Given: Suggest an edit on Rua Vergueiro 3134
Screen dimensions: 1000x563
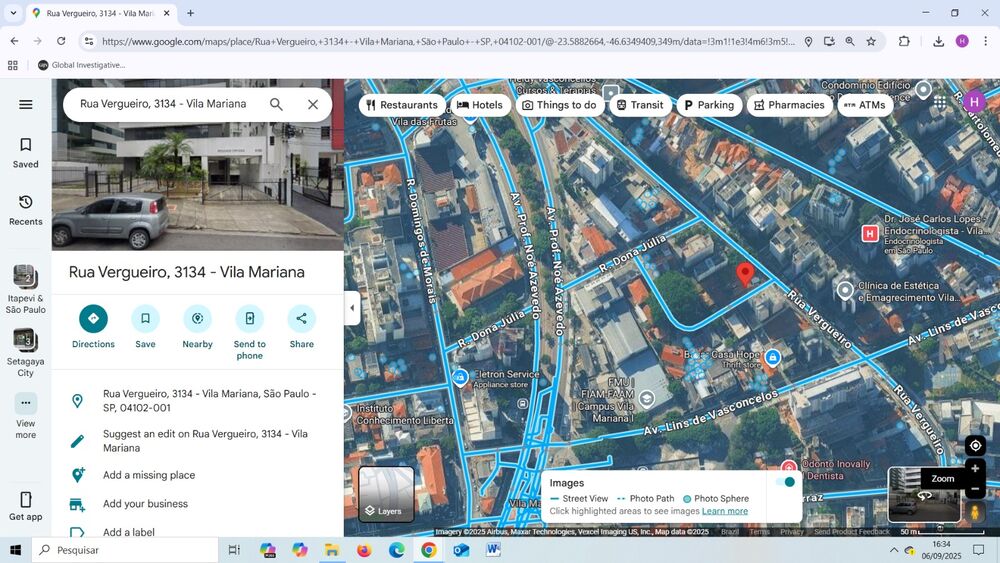Looking at the screenshot, I should pyautogui.click(x=198, y=441).
